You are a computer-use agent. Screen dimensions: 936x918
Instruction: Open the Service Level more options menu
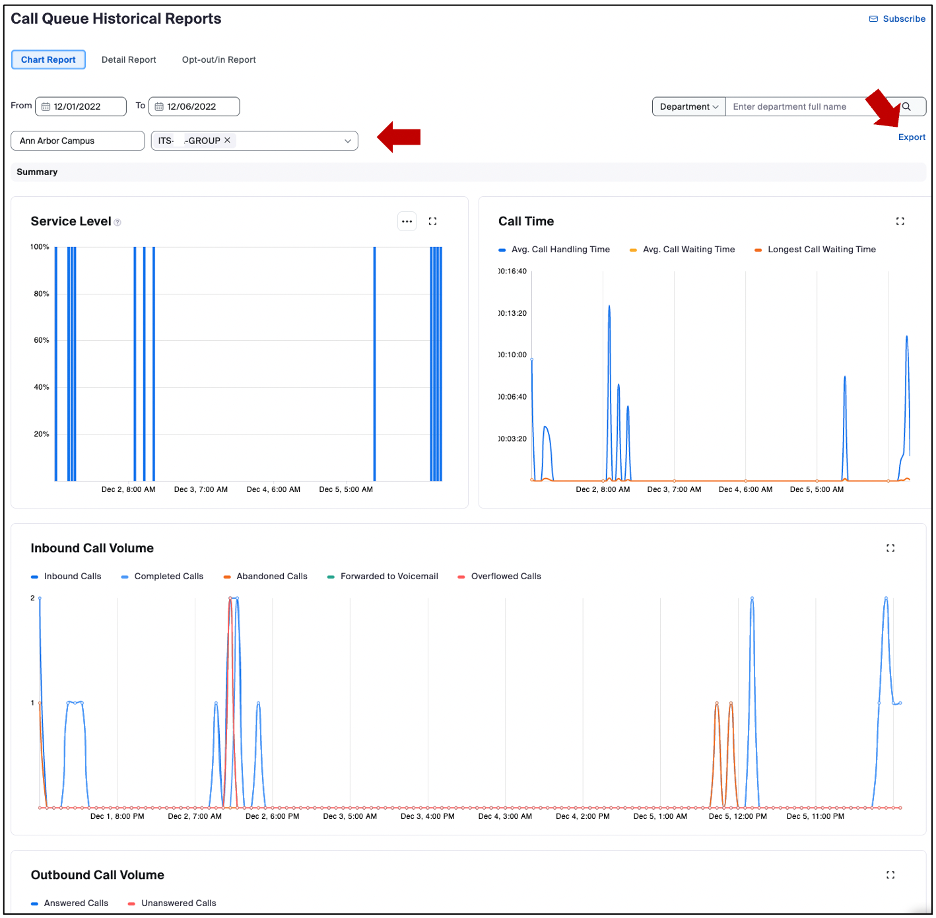point(407,221)
